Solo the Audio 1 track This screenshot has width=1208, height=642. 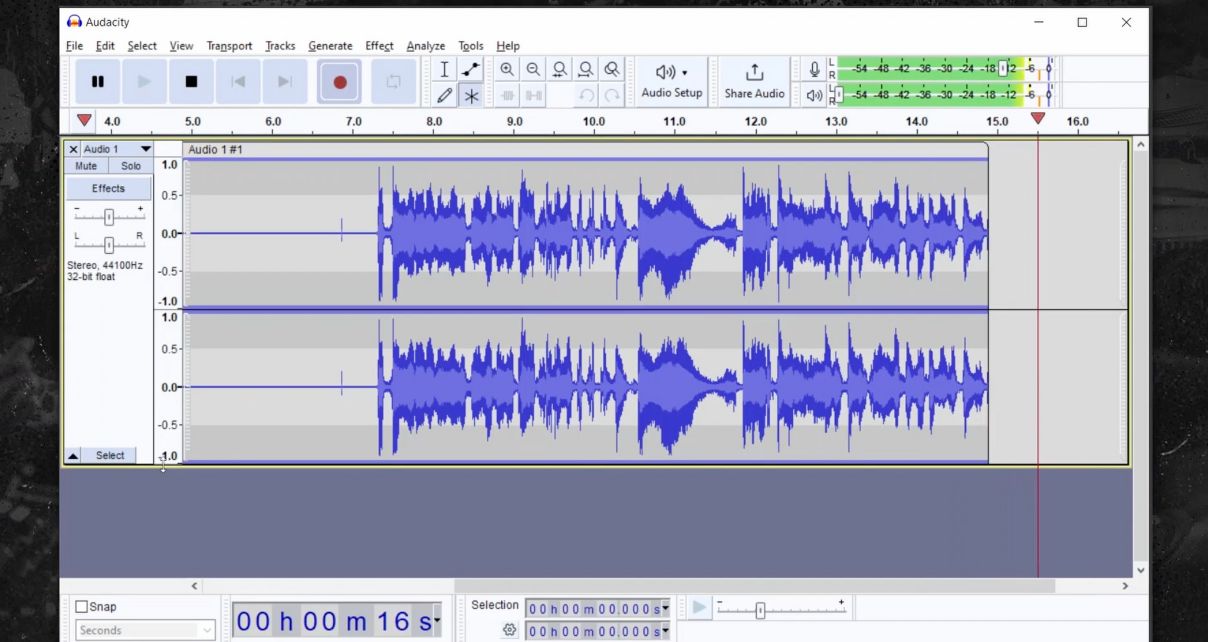(131, 165)
